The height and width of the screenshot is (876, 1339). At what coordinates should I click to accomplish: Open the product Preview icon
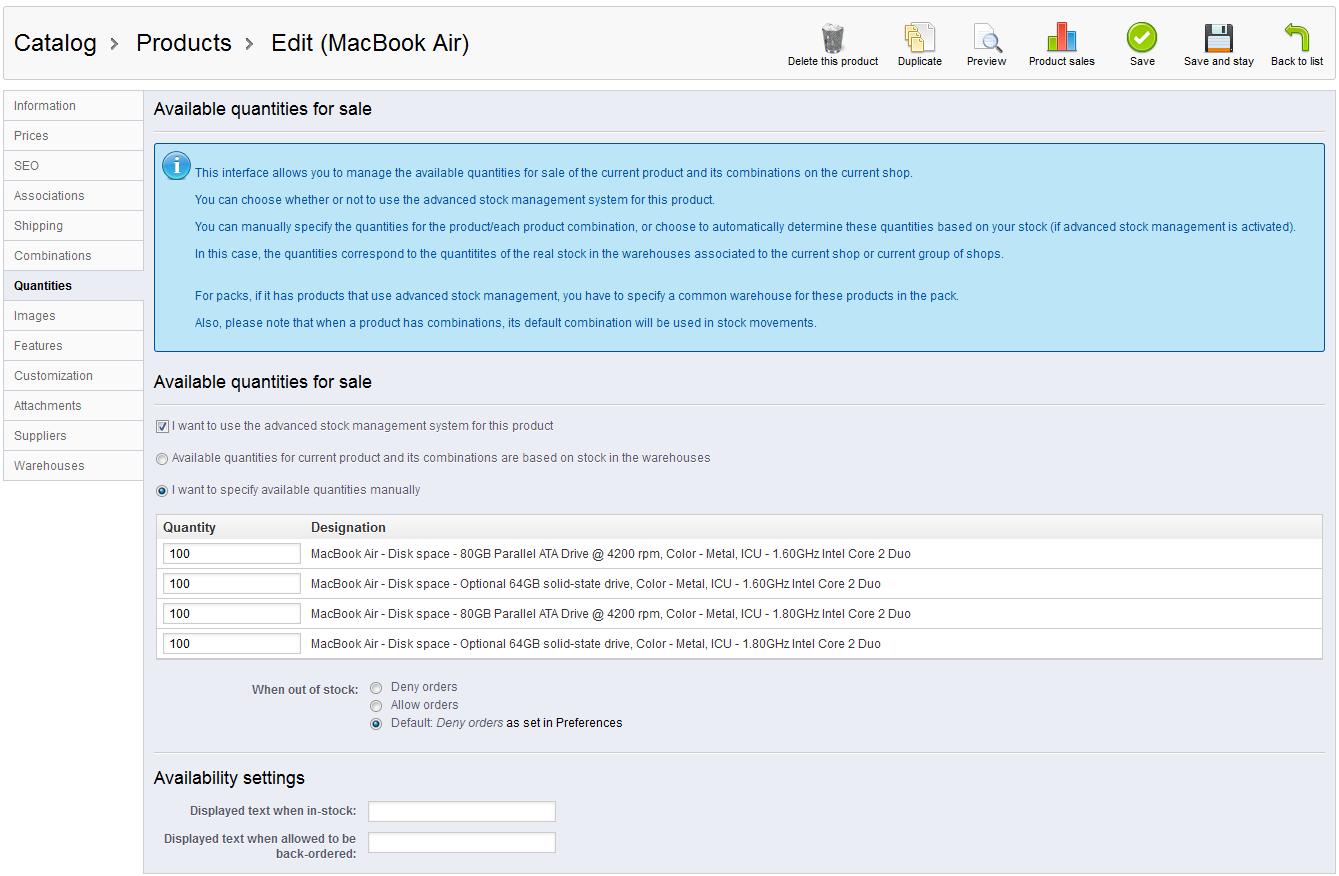pyautogui.click(x=986, y=39)
